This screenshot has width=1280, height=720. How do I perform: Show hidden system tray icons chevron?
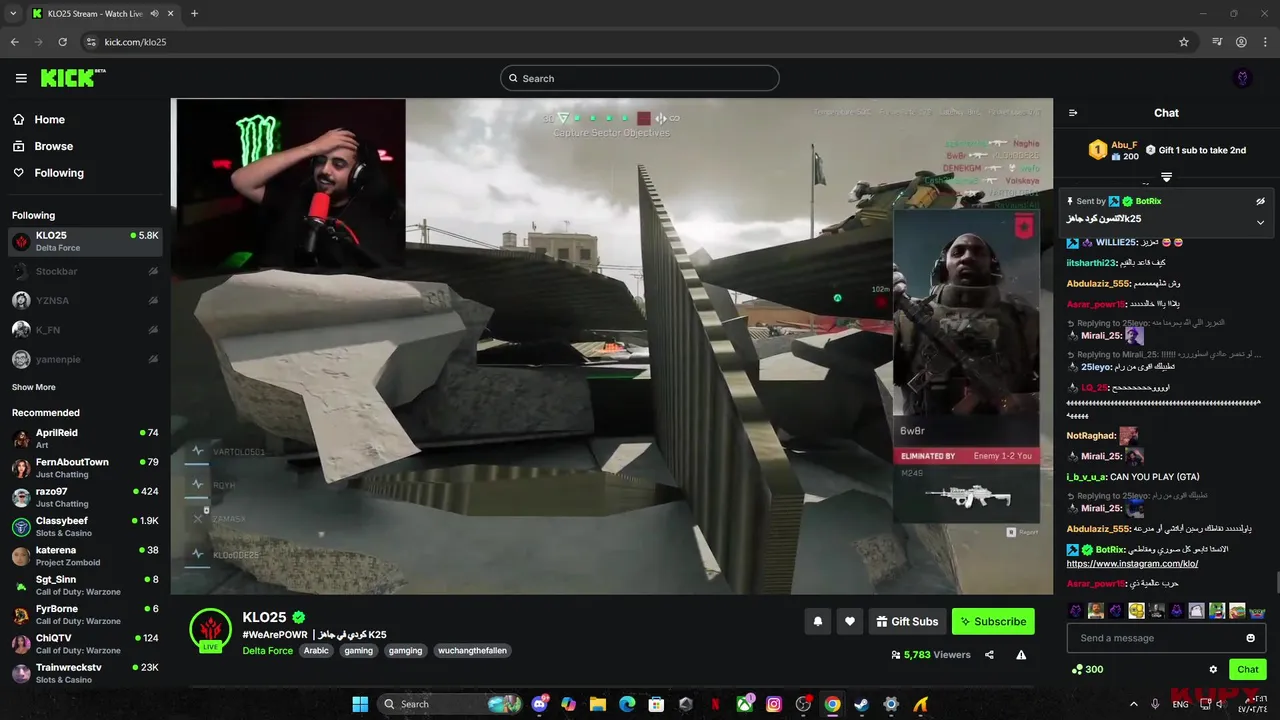pos(1133,704)
